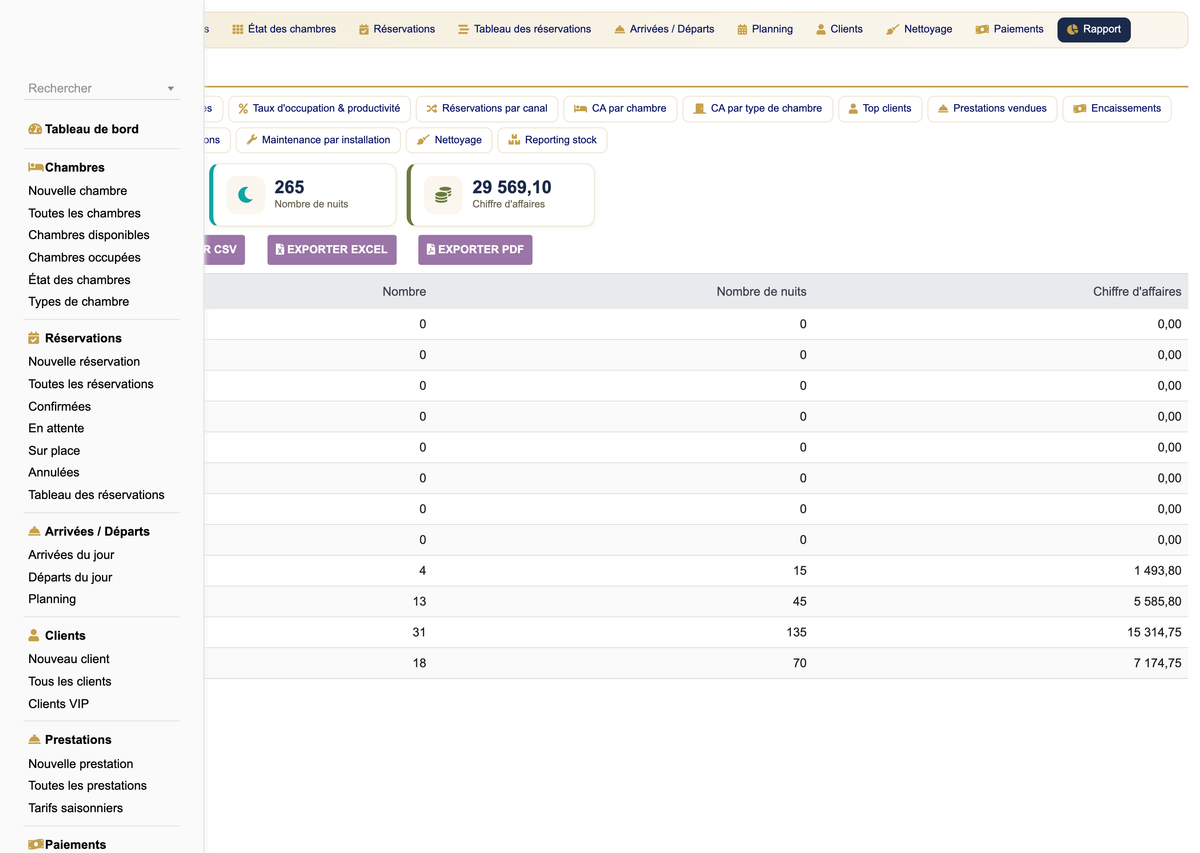The height and width of the screenshot is (853, 1200).
Task: Click the bed icon of CA par chambre
Action: pyautogui.click(x=580, y=108)
